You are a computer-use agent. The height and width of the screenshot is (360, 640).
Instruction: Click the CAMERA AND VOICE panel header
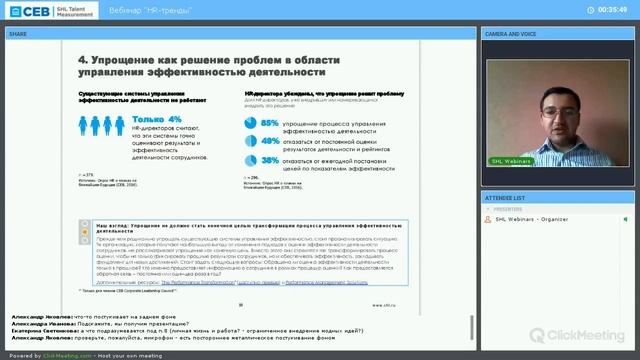click(x=558, y=34)
